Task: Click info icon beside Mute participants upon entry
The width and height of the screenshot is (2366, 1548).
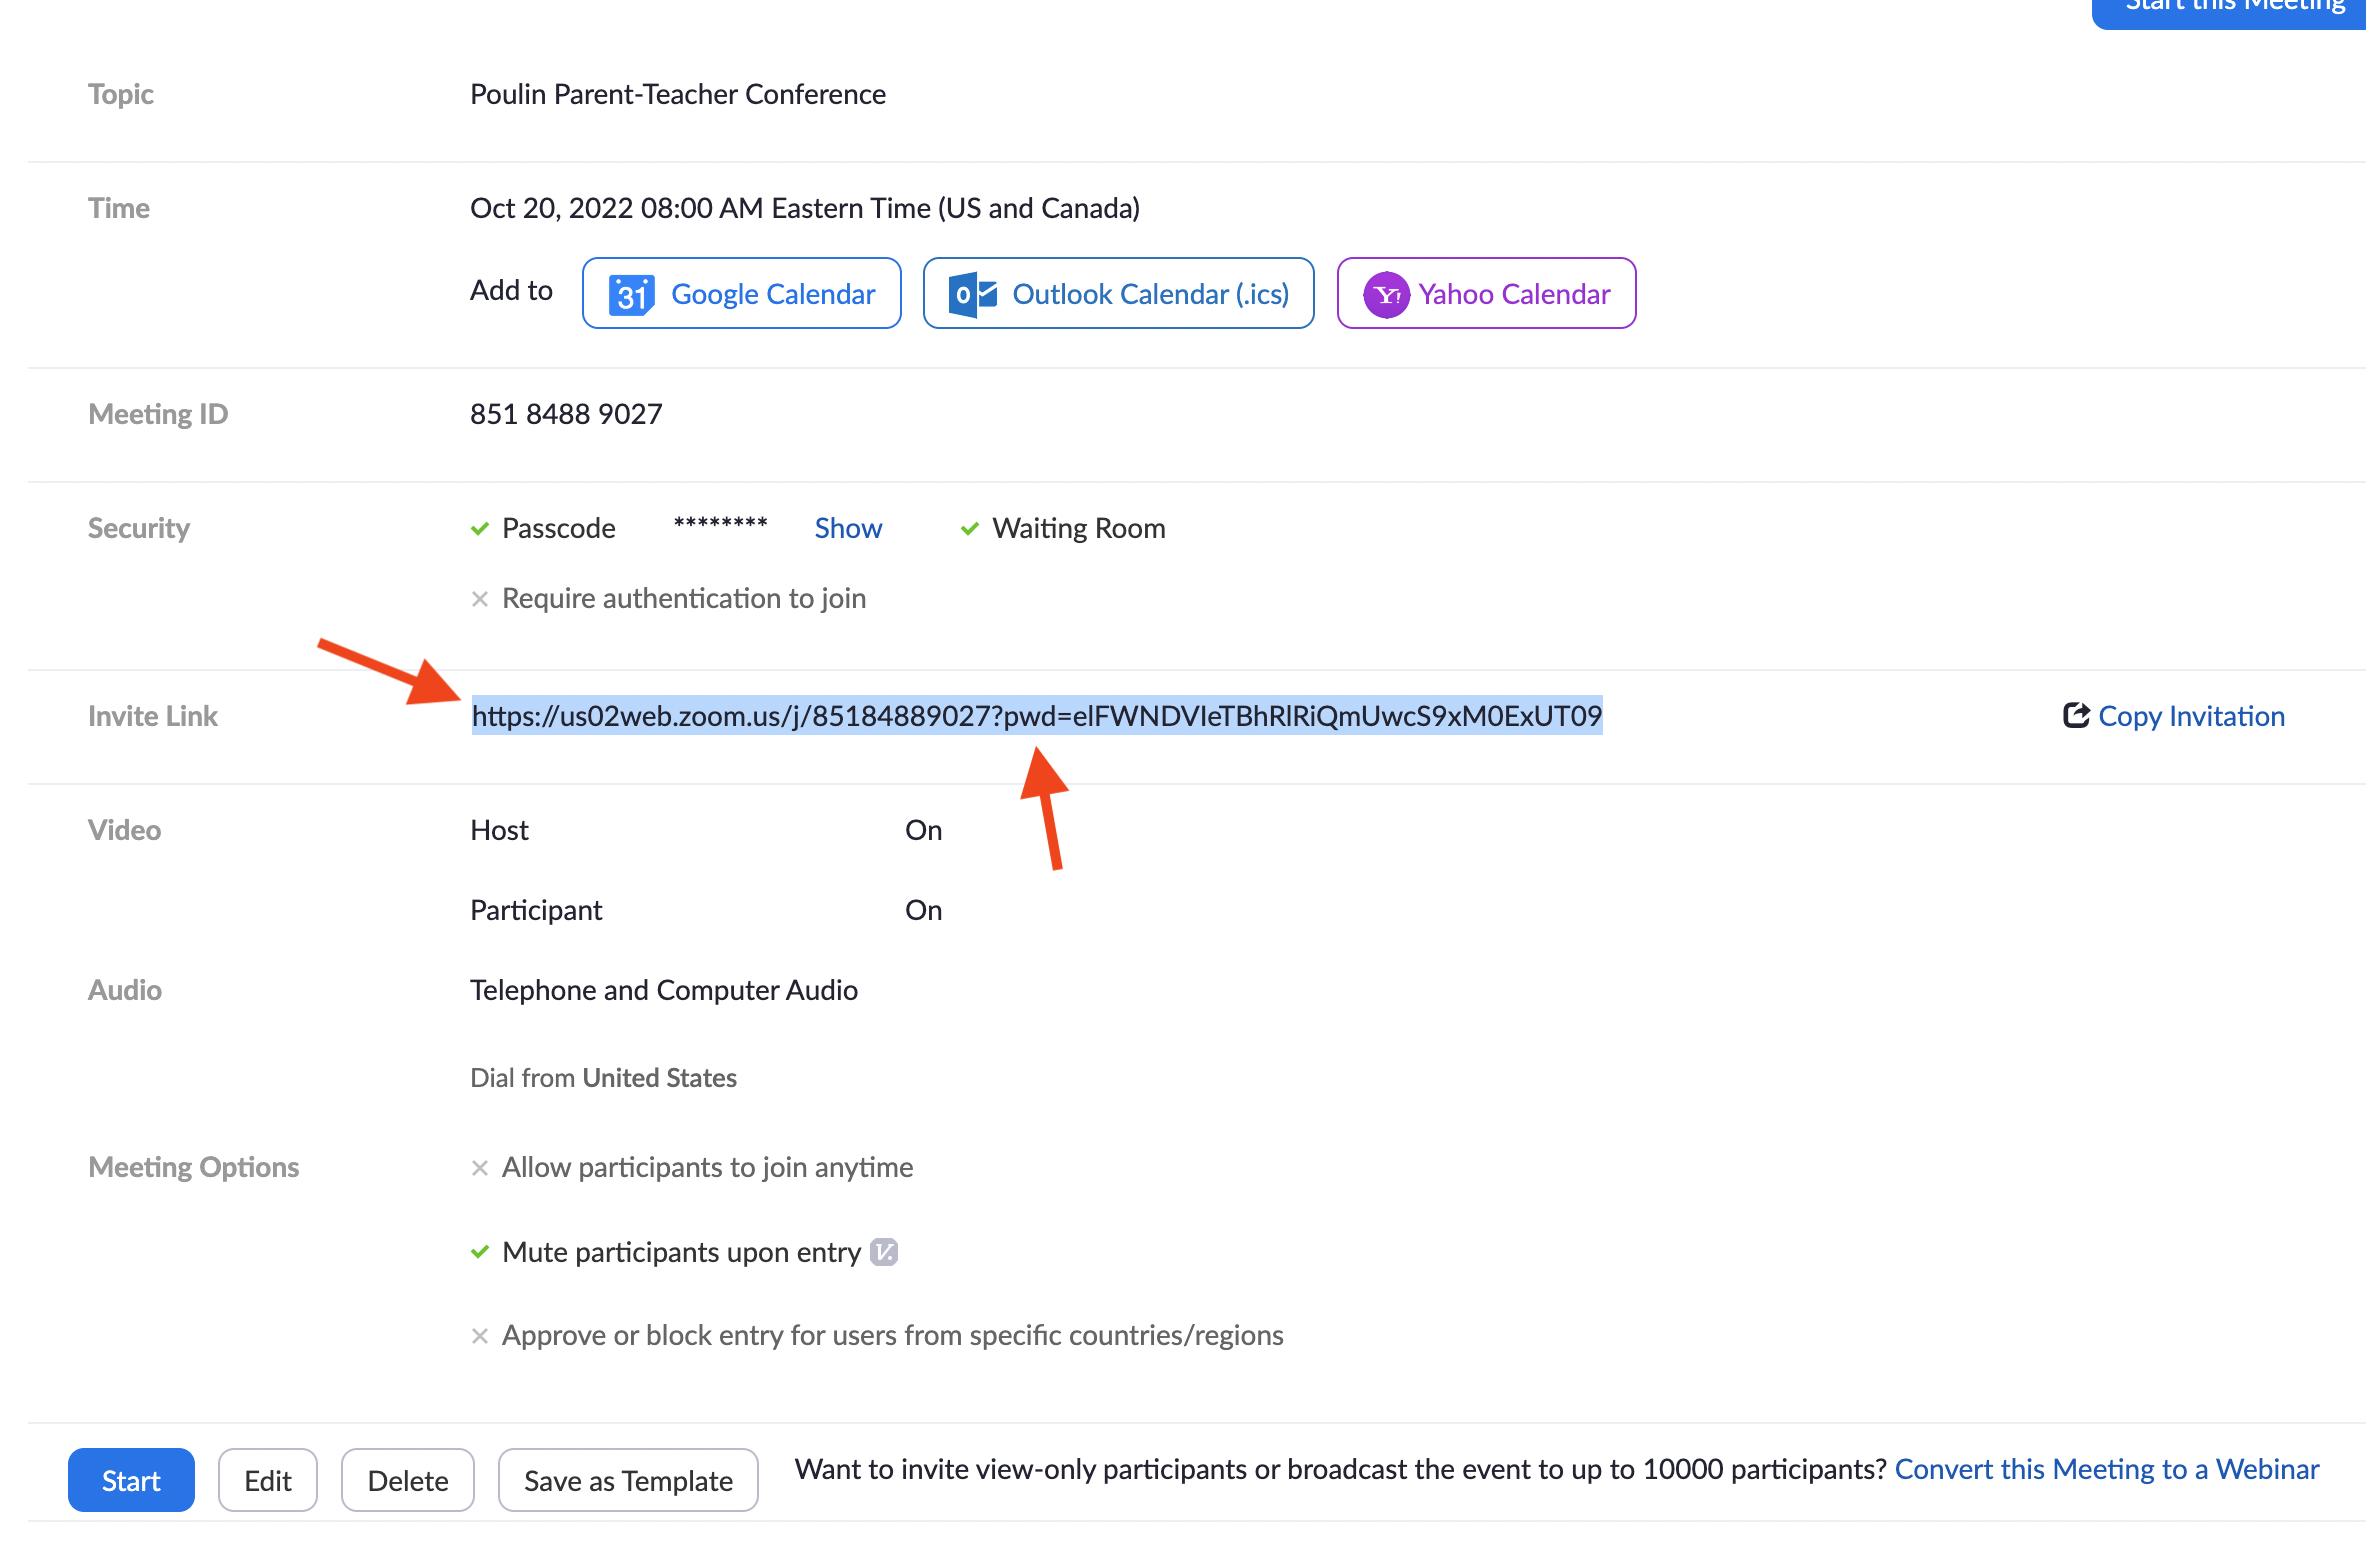Action: (884, 1252)
